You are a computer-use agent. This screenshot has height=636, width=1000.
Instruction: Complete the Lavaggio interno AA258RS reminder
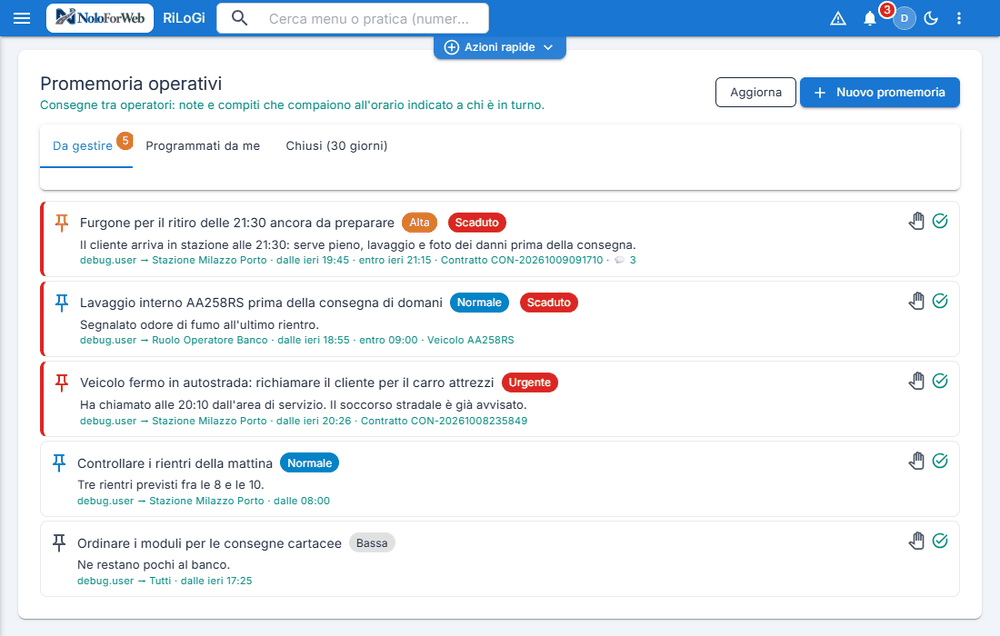940,301
